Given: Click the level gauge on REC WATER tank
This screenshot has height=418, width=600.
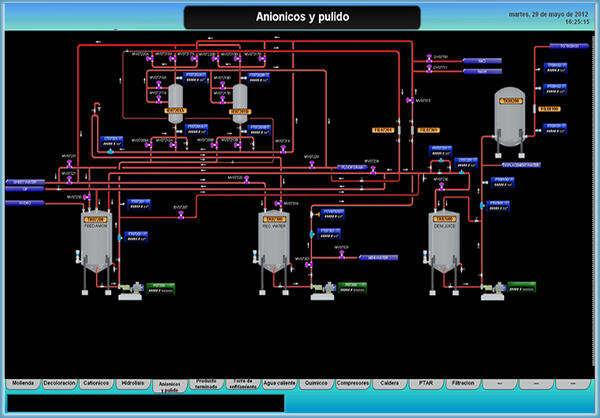Looking at the screenshot, I should coord(254,256).
